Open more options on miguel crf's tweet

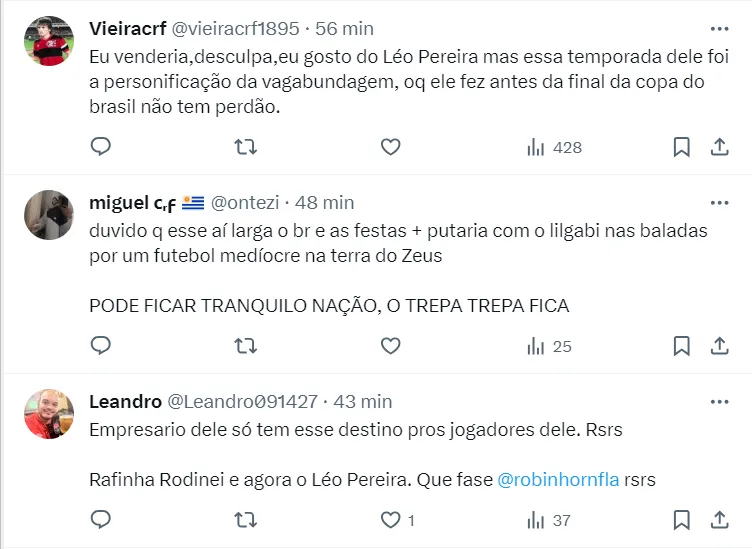[x=719, y=203]
